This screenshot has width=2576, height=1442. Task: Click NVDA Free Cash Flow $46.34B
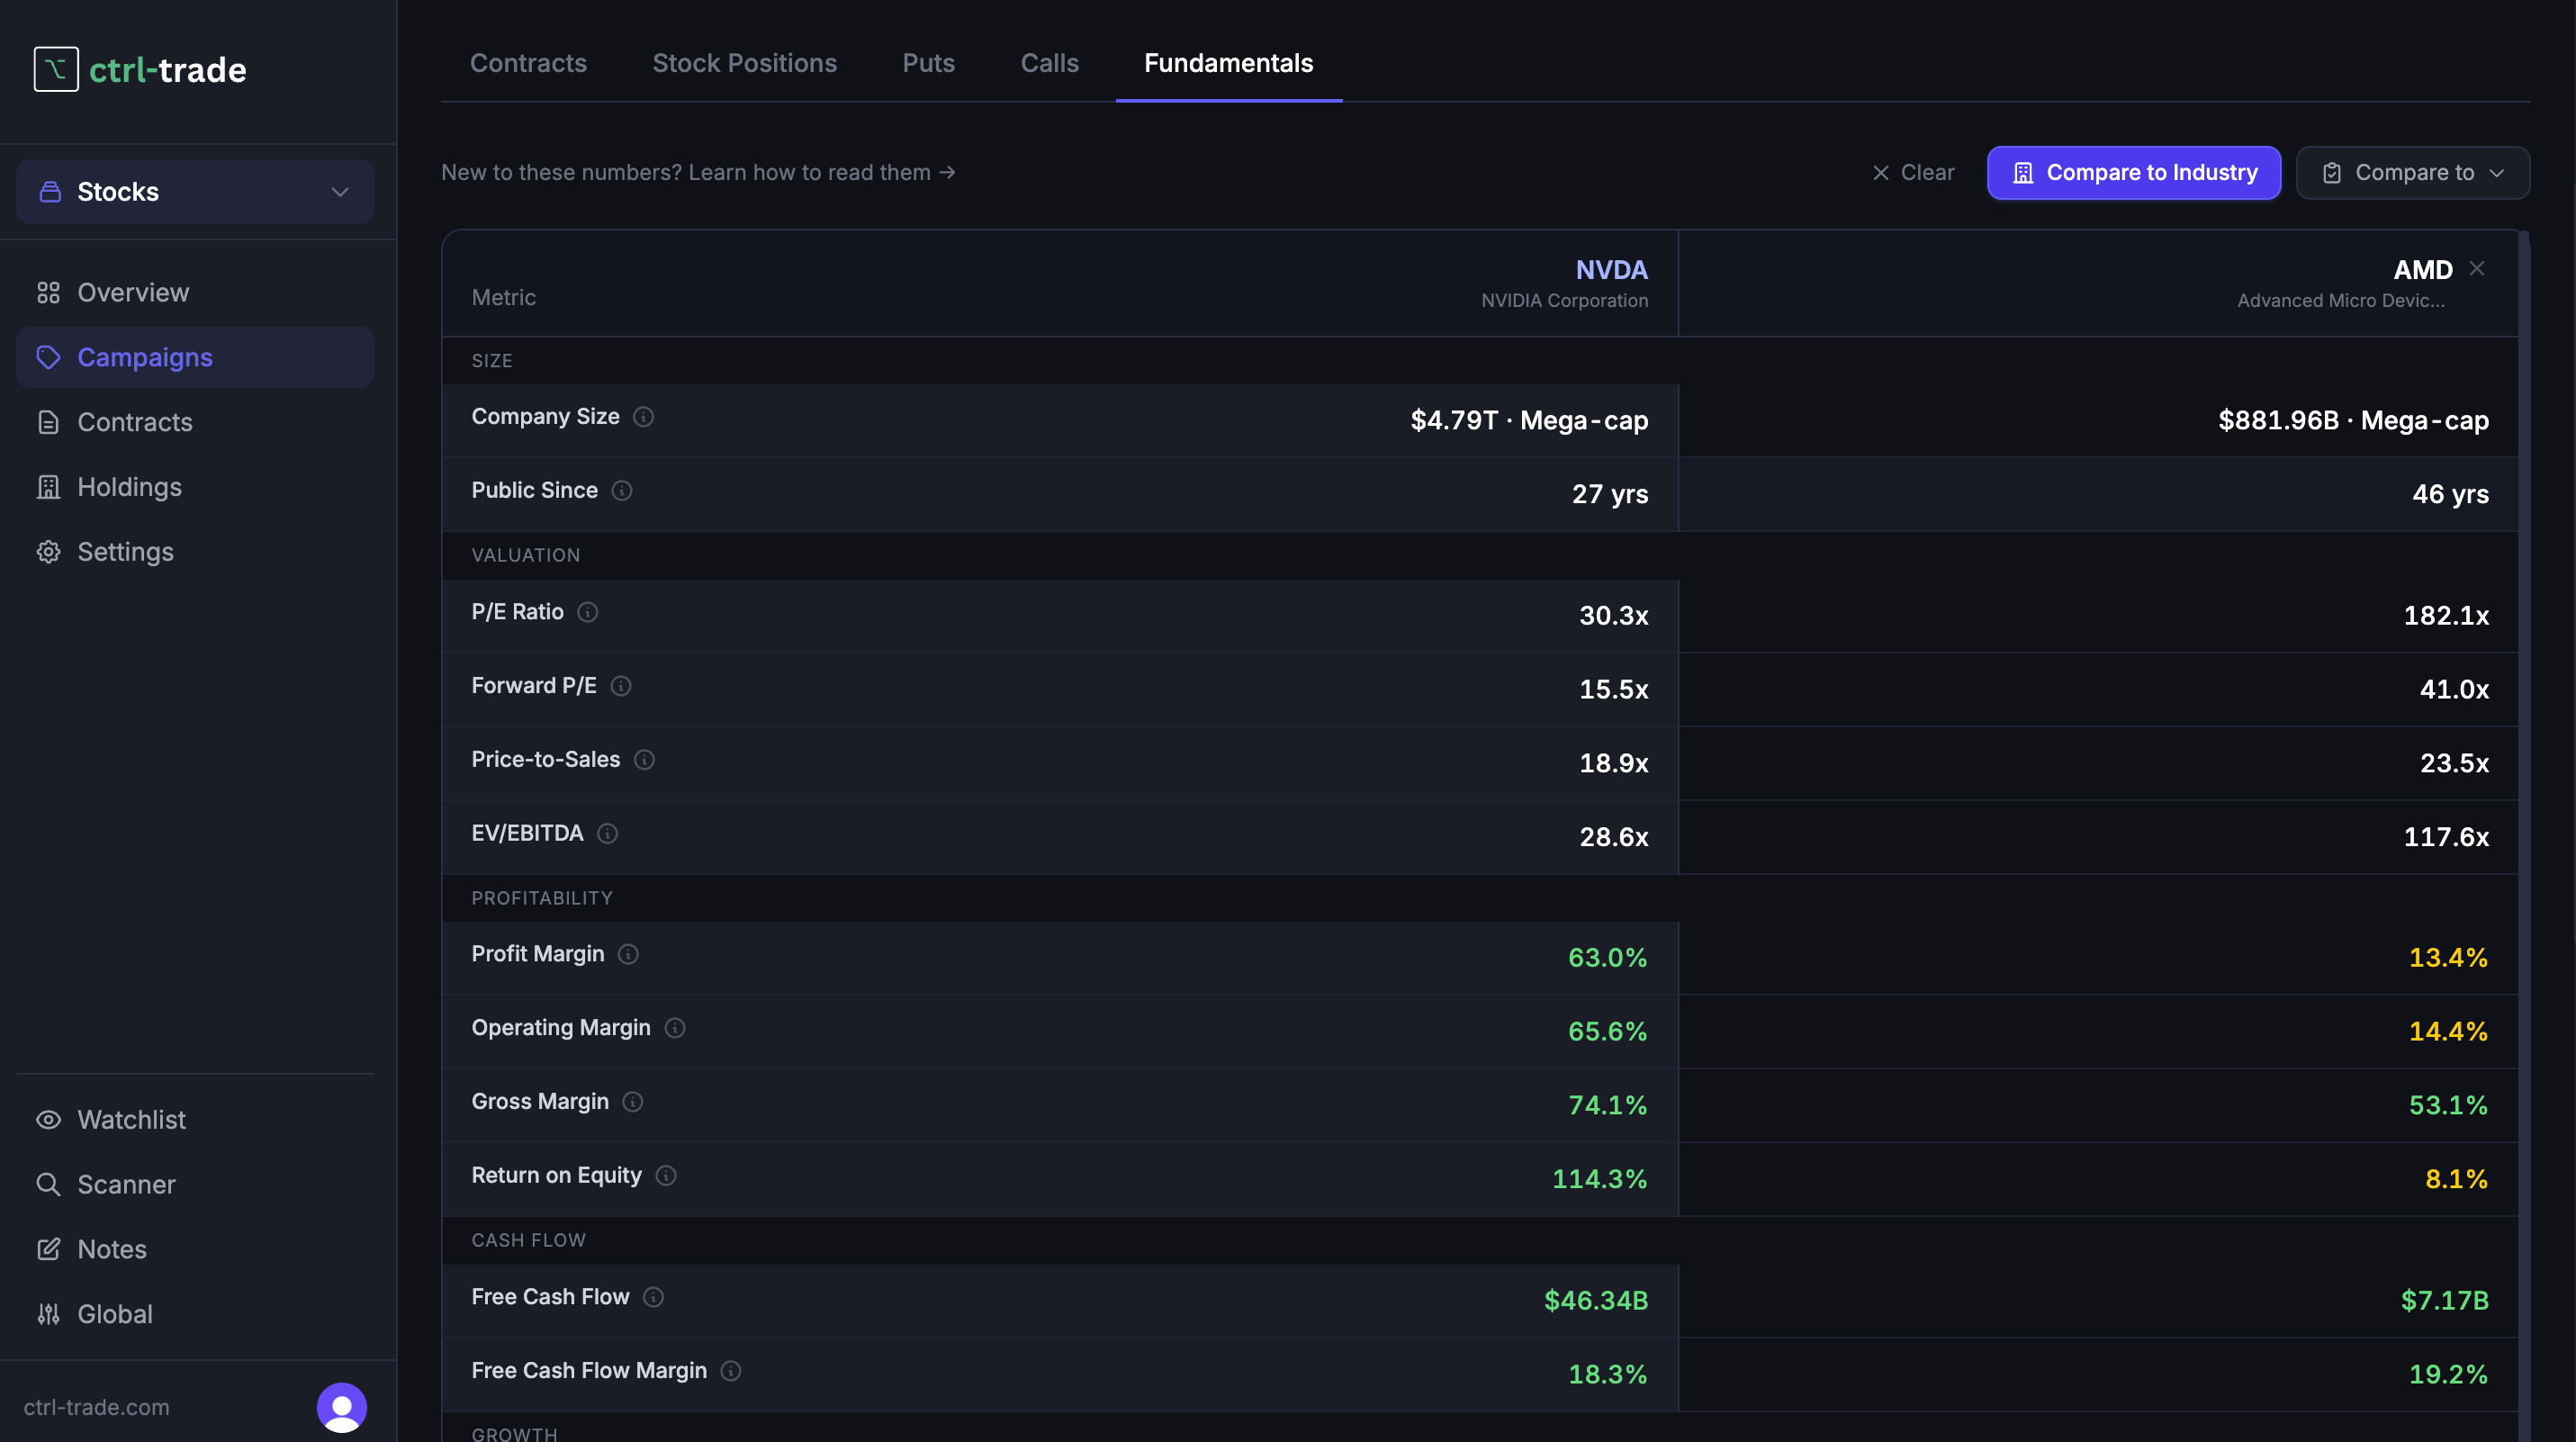(1596, 1300)
